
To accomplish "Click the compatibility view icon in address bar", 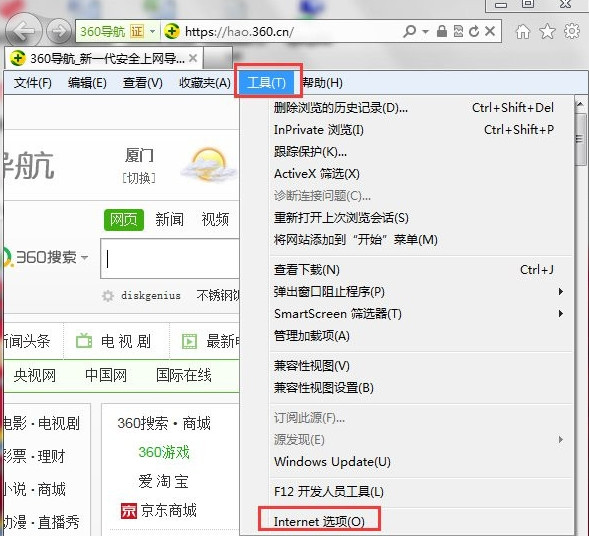I will click(x=458, y=31).
